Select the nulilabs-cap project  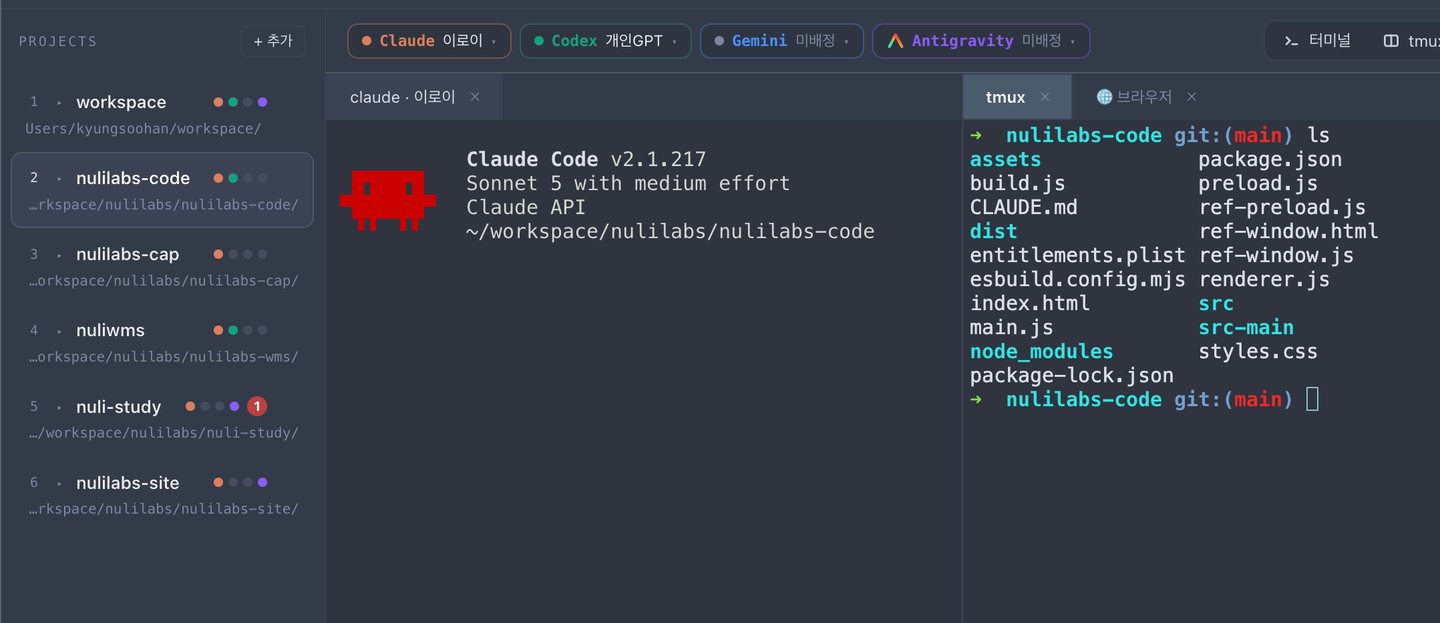(162, 266)
